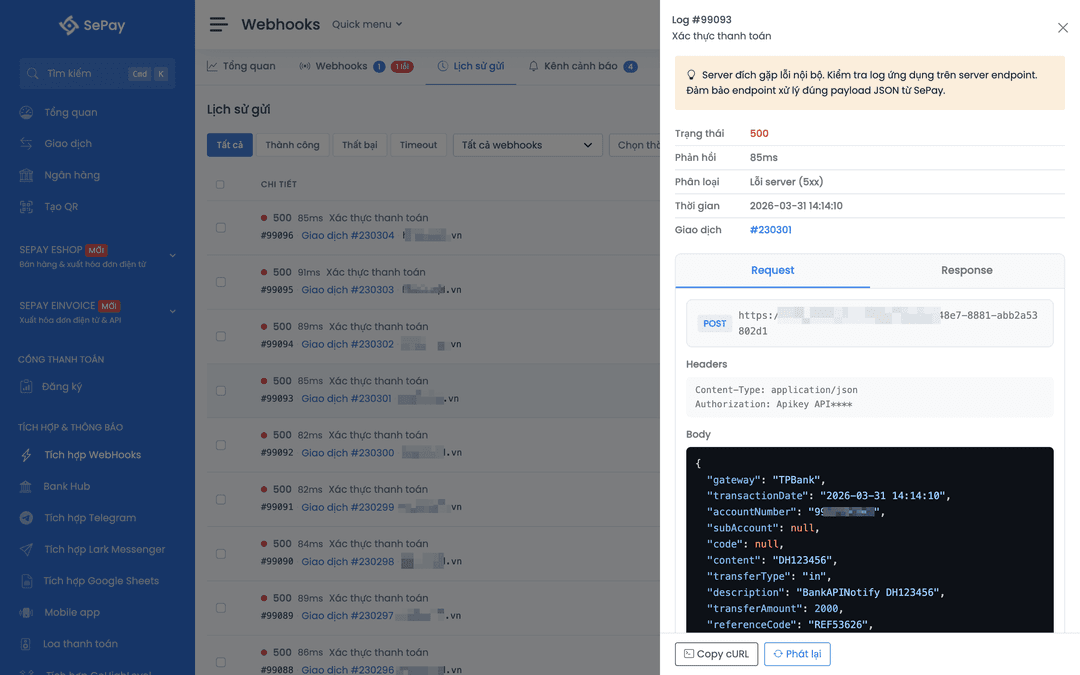Filter by Thất bại

tap(360, 145)
